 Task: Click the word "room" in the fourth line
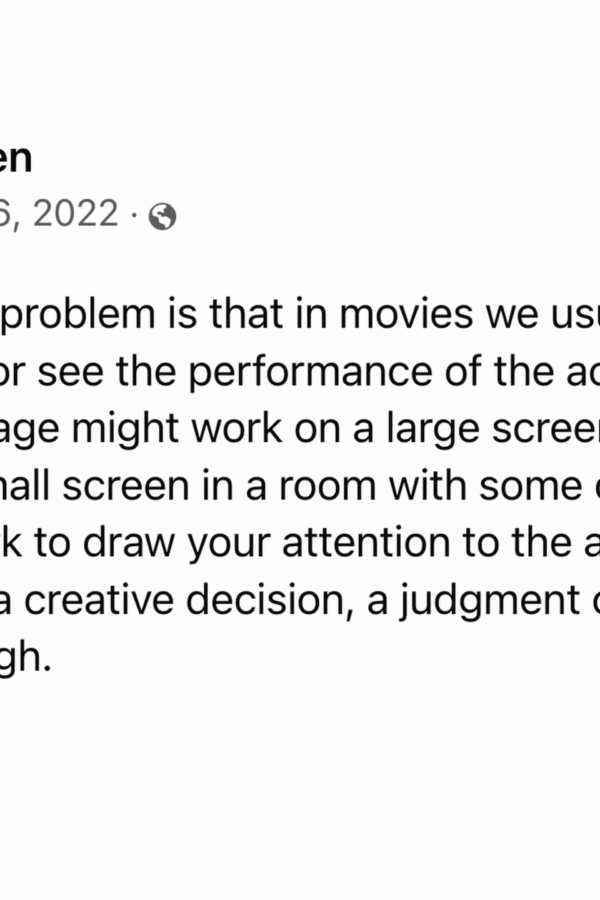[x=326, y=486]
